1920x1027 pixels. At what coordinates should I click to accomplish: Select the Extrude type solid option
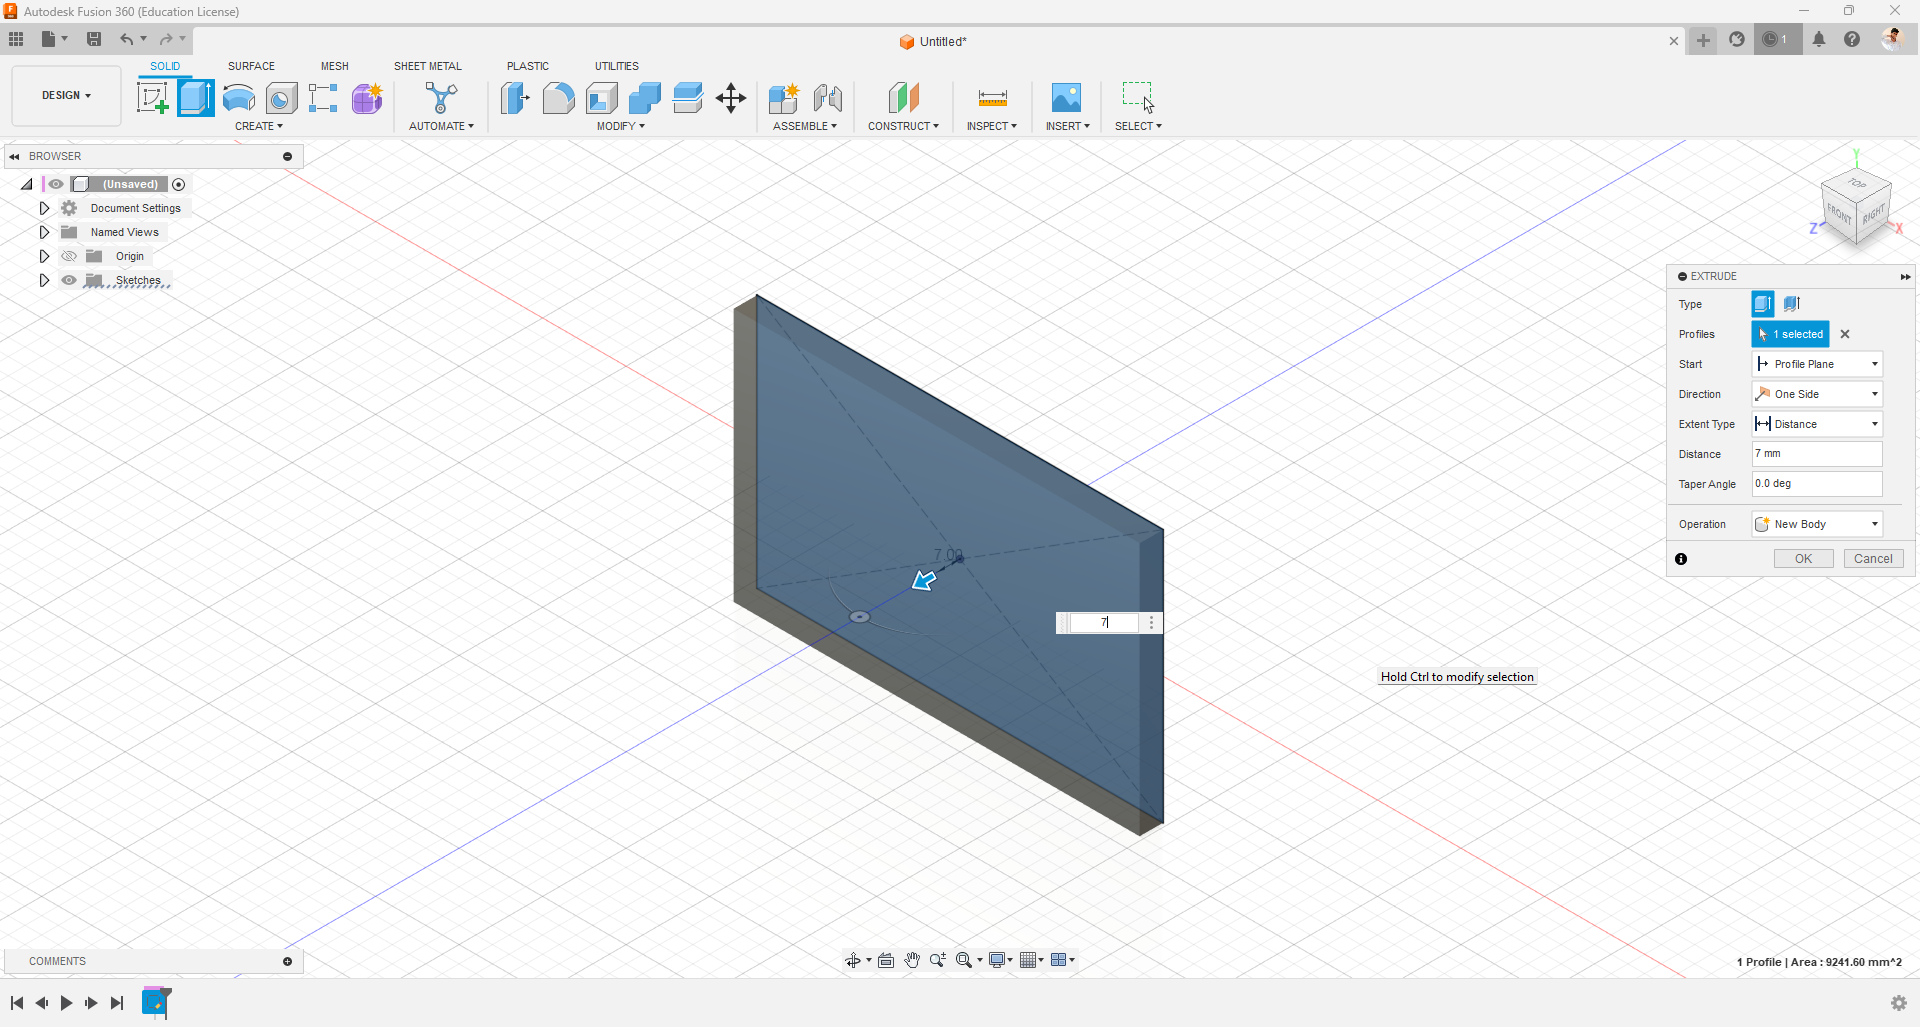click(1763, 304)
